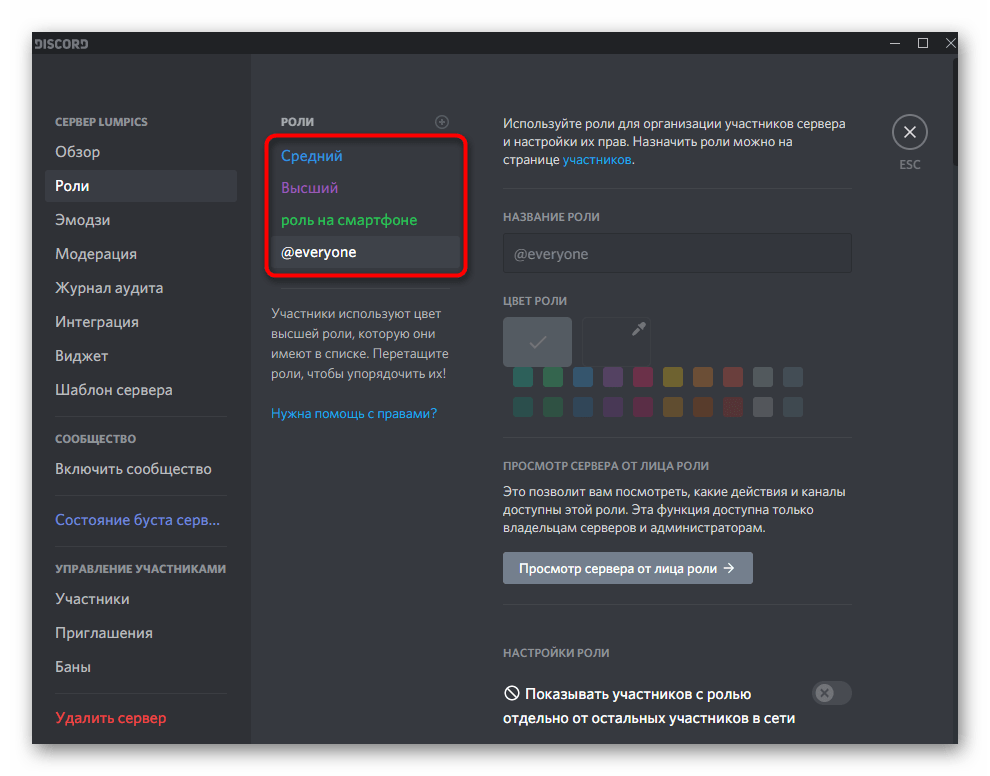This screenshot has width=990, height=776.
Task: Toggle showing role members separately
Action: 831,693
